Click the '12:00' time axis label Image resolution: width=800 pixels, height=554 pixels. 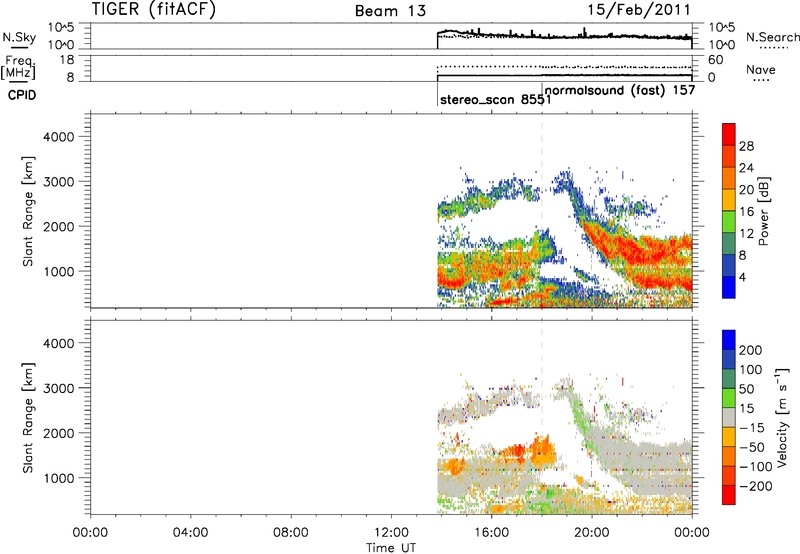[391, 533]
